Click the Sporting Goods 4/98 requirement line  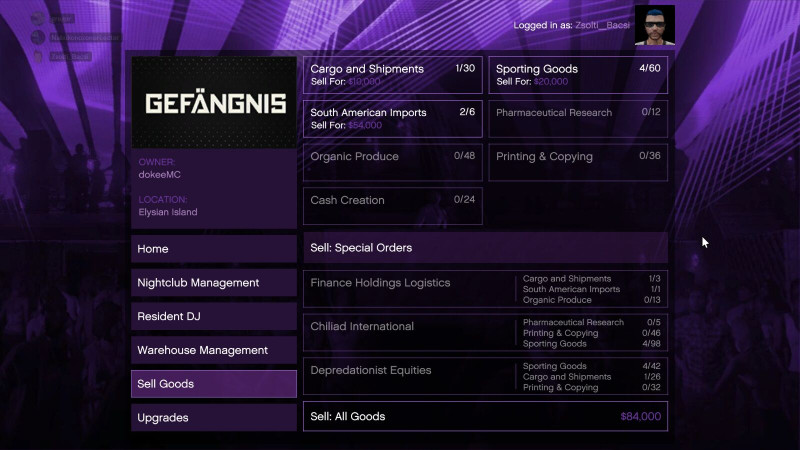tap(591, 344)
